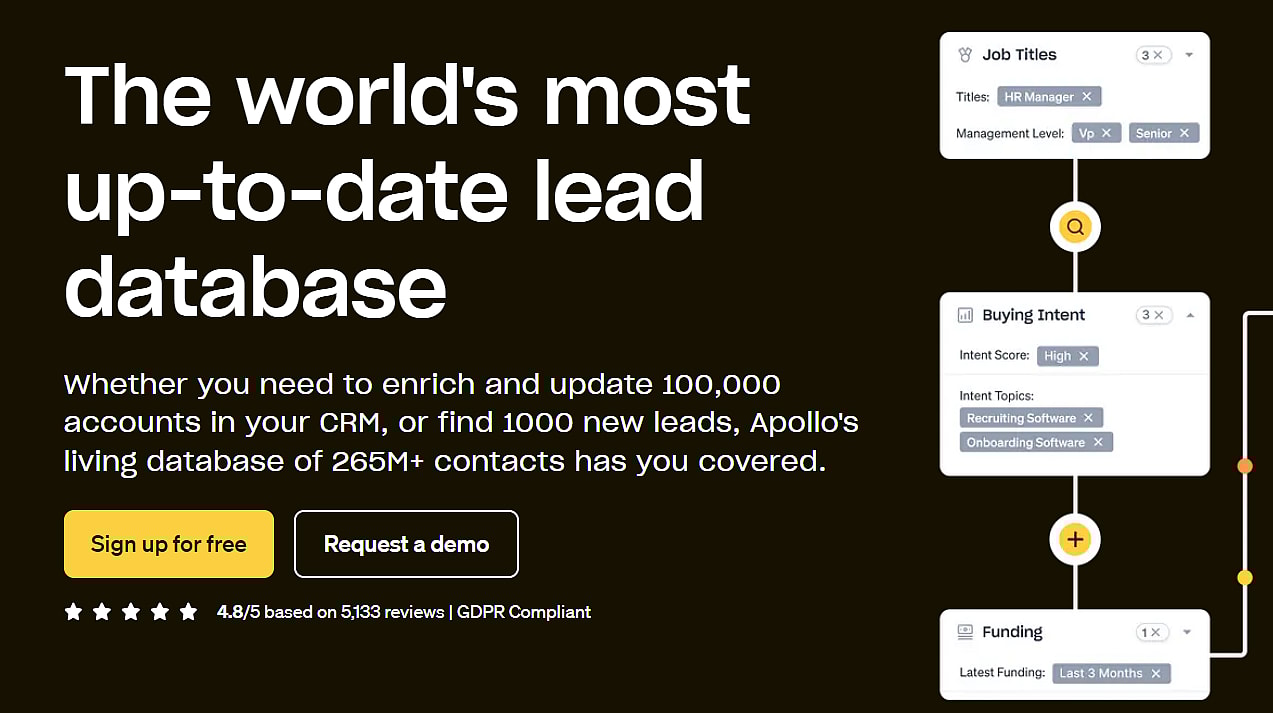Expand the Funding panel dropdown arrow
The width and height of the screenshot is (1273, 713).
point(1187,632)
